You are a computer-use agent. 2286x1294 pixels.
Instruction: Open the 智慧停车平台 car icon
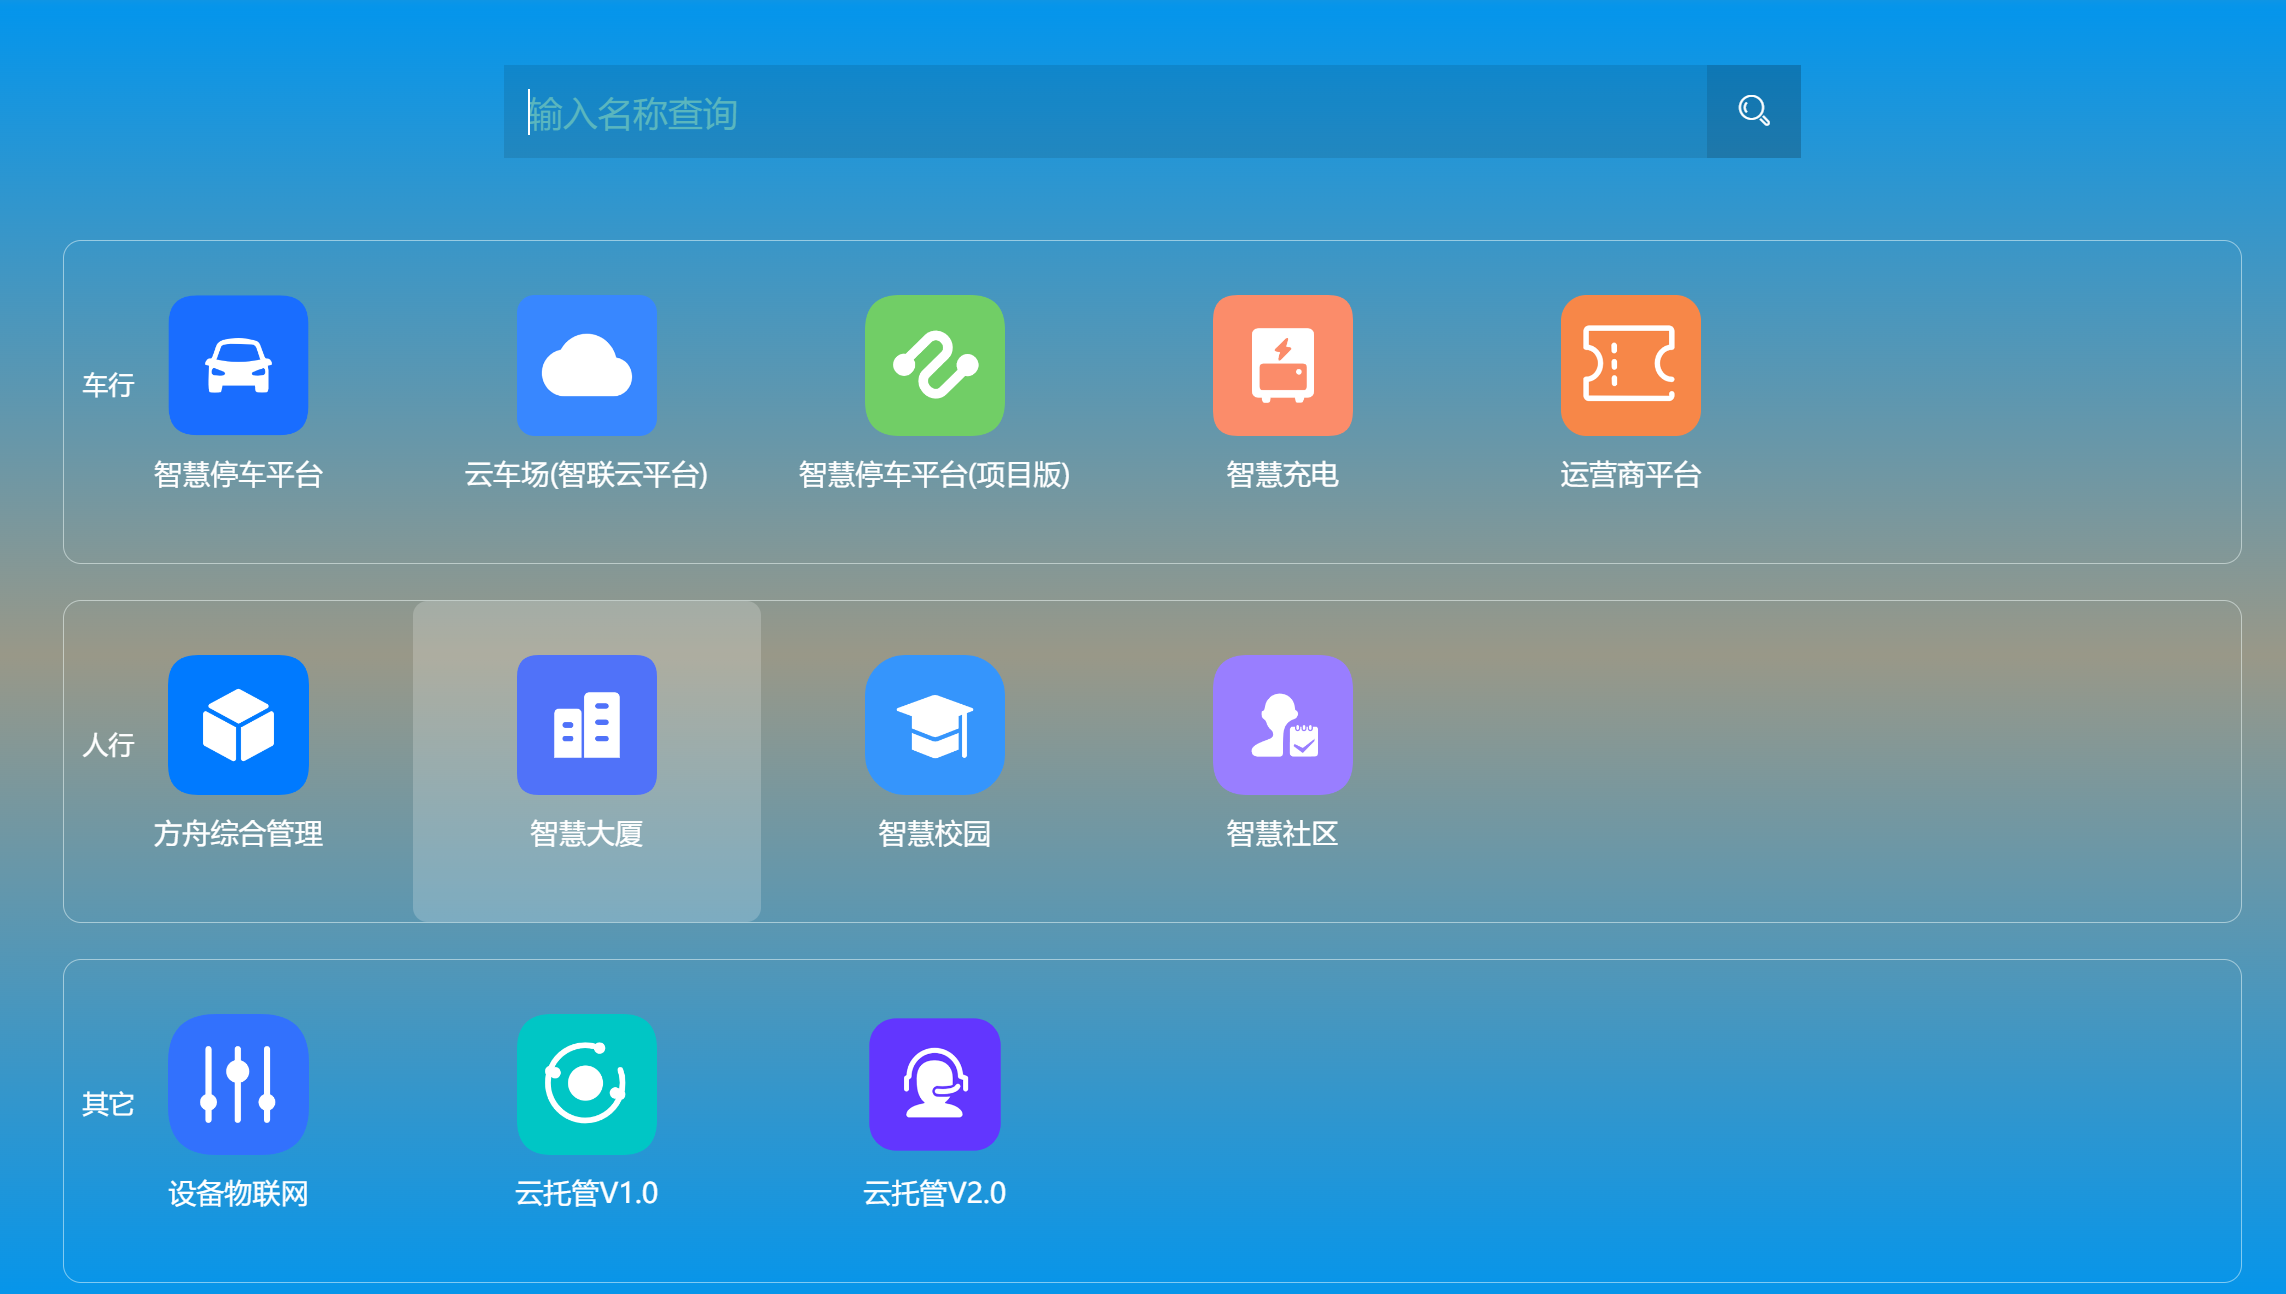(238, 365)
